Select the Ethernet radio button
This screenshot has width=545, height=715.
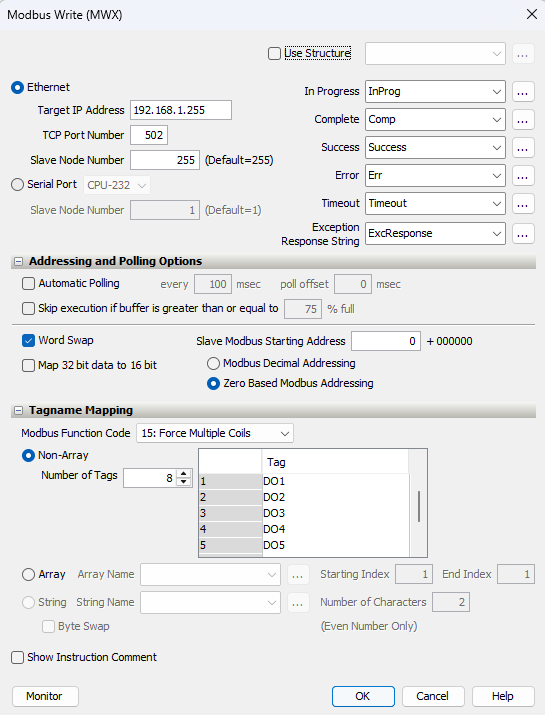pos(17,88)
